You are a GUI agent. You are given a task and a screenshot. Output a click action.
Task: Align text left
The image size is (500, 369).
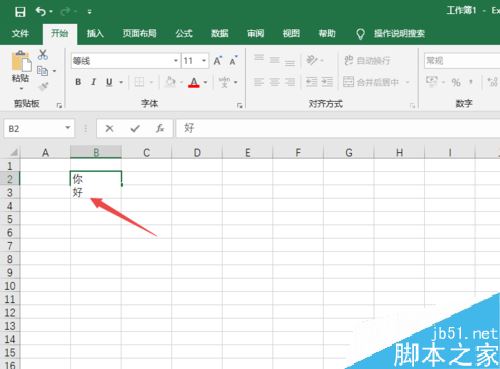click(259, 82)
